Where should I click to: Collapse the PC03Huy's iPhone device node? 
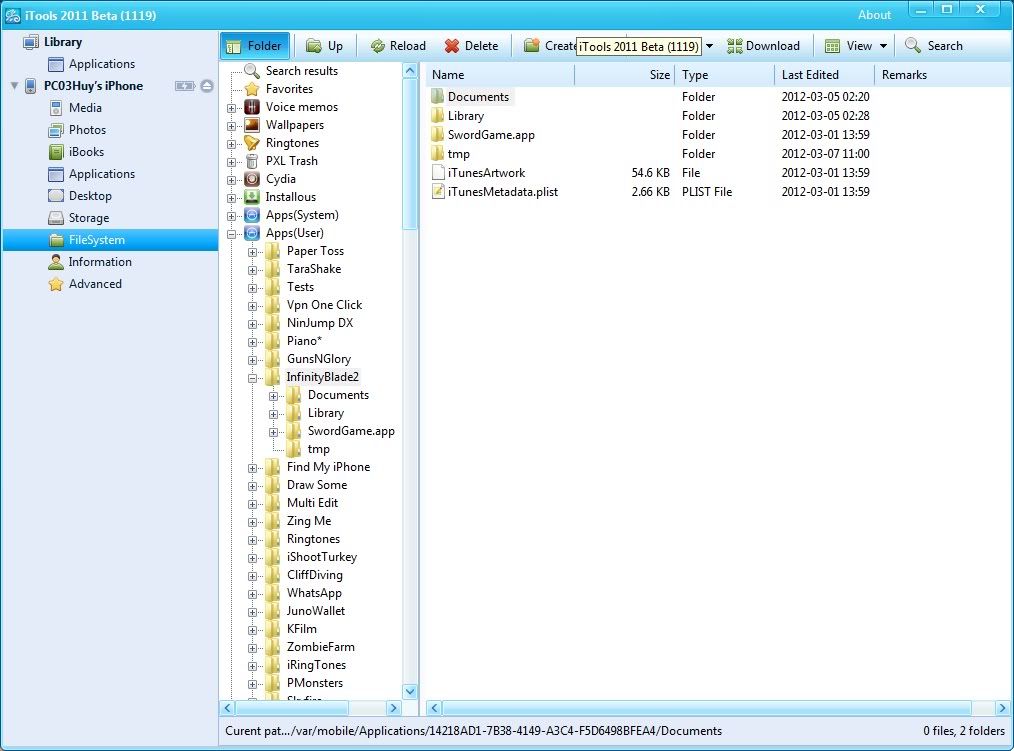(14, 85)
